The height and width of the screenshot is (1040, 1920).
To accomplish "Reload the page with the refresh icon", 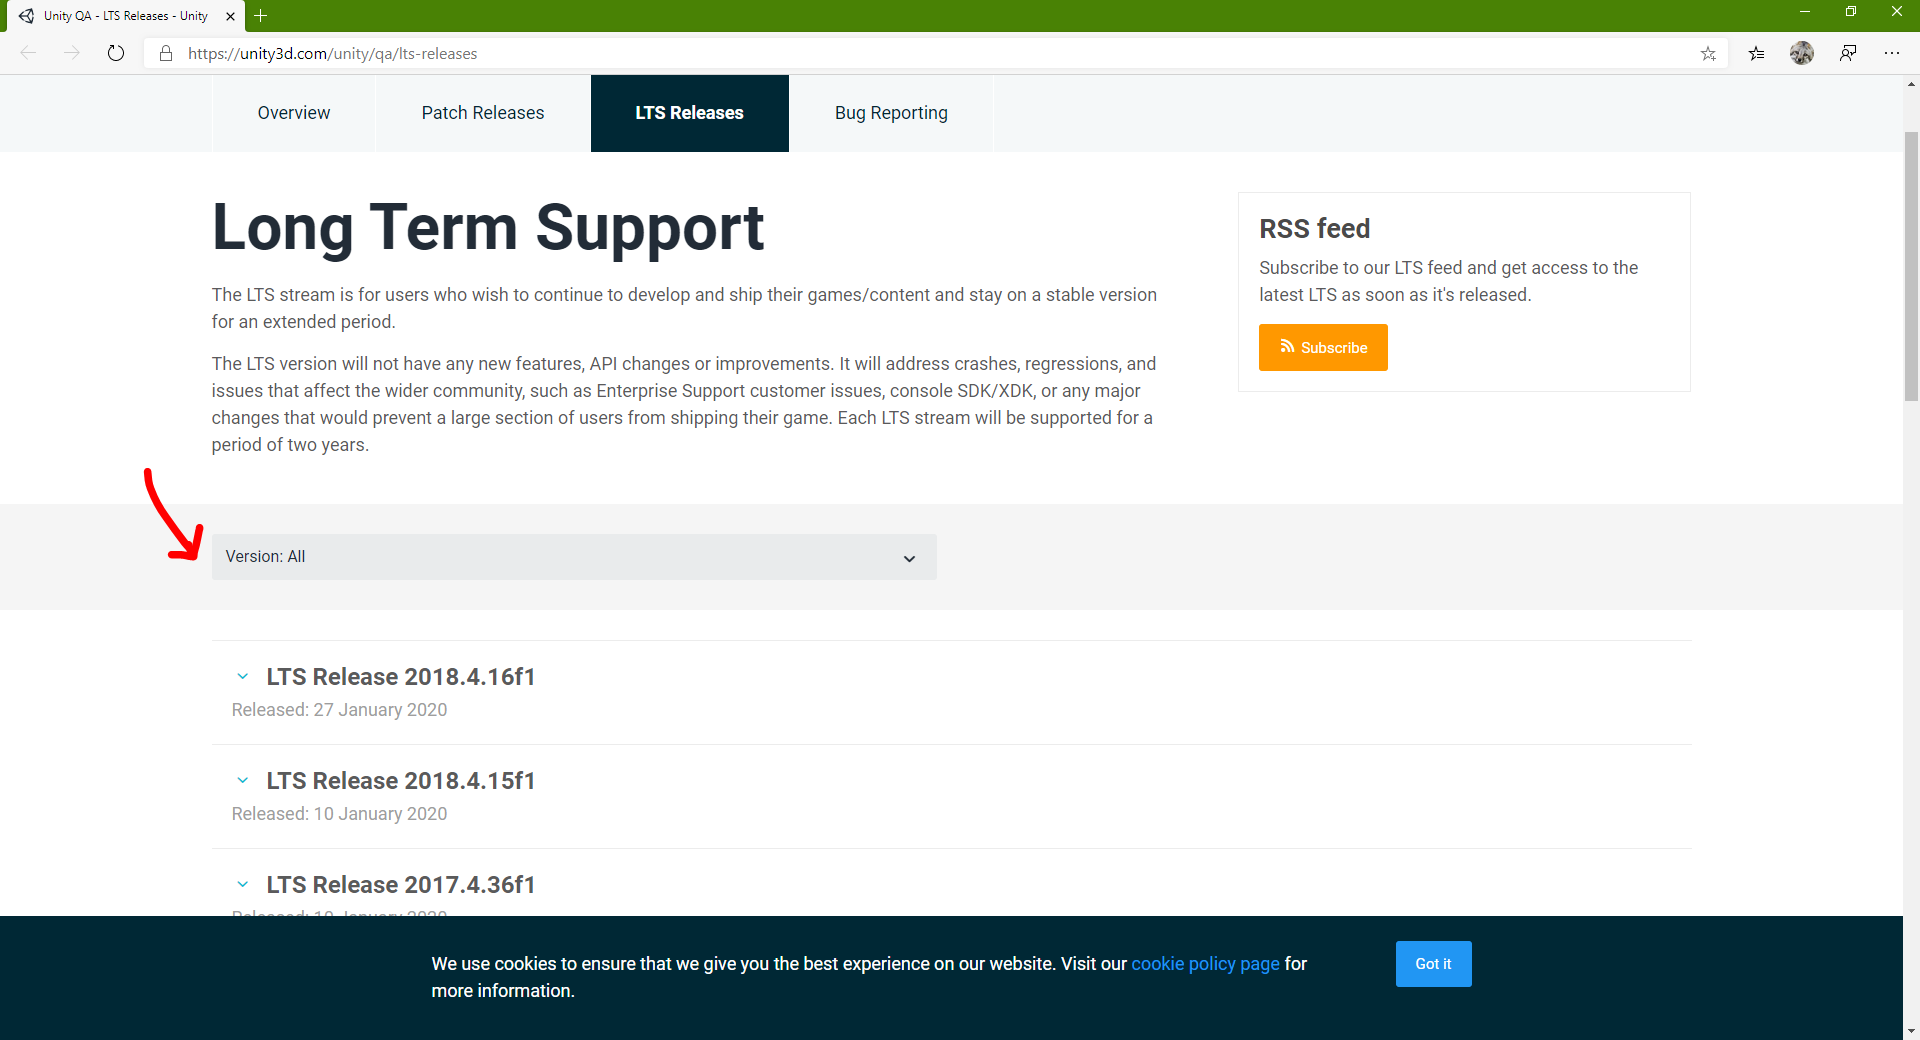I will click(x=116, y=53).
